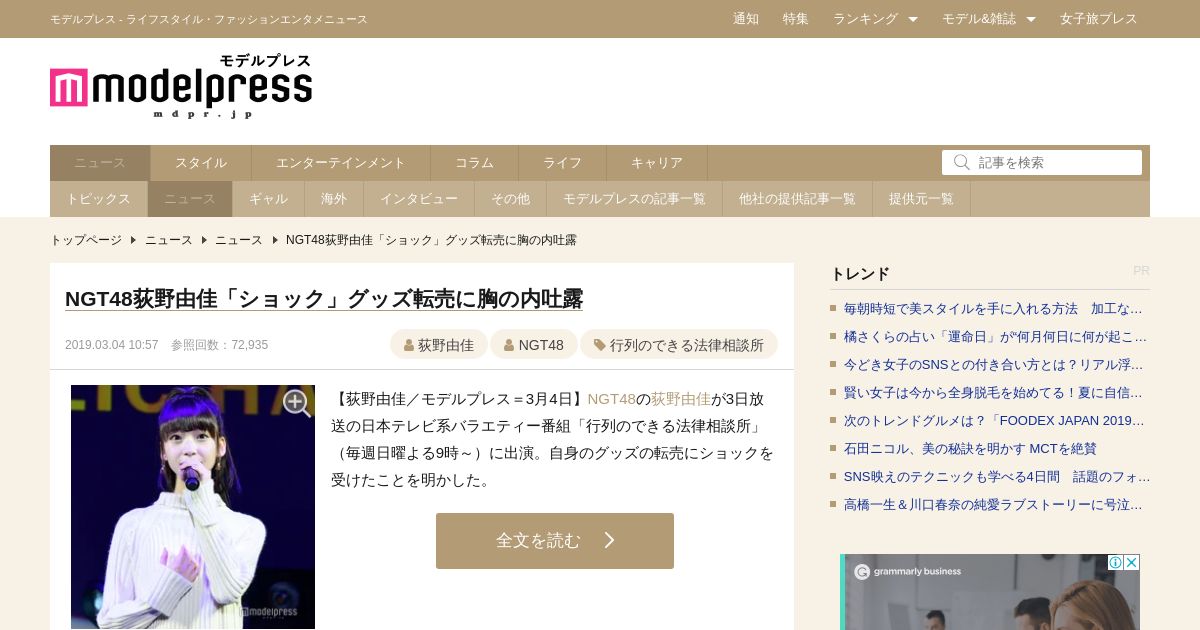The height and width of the screenshot is (630, 1200).
Task: Click the Grammarly business ad banner
Action: 990,592
